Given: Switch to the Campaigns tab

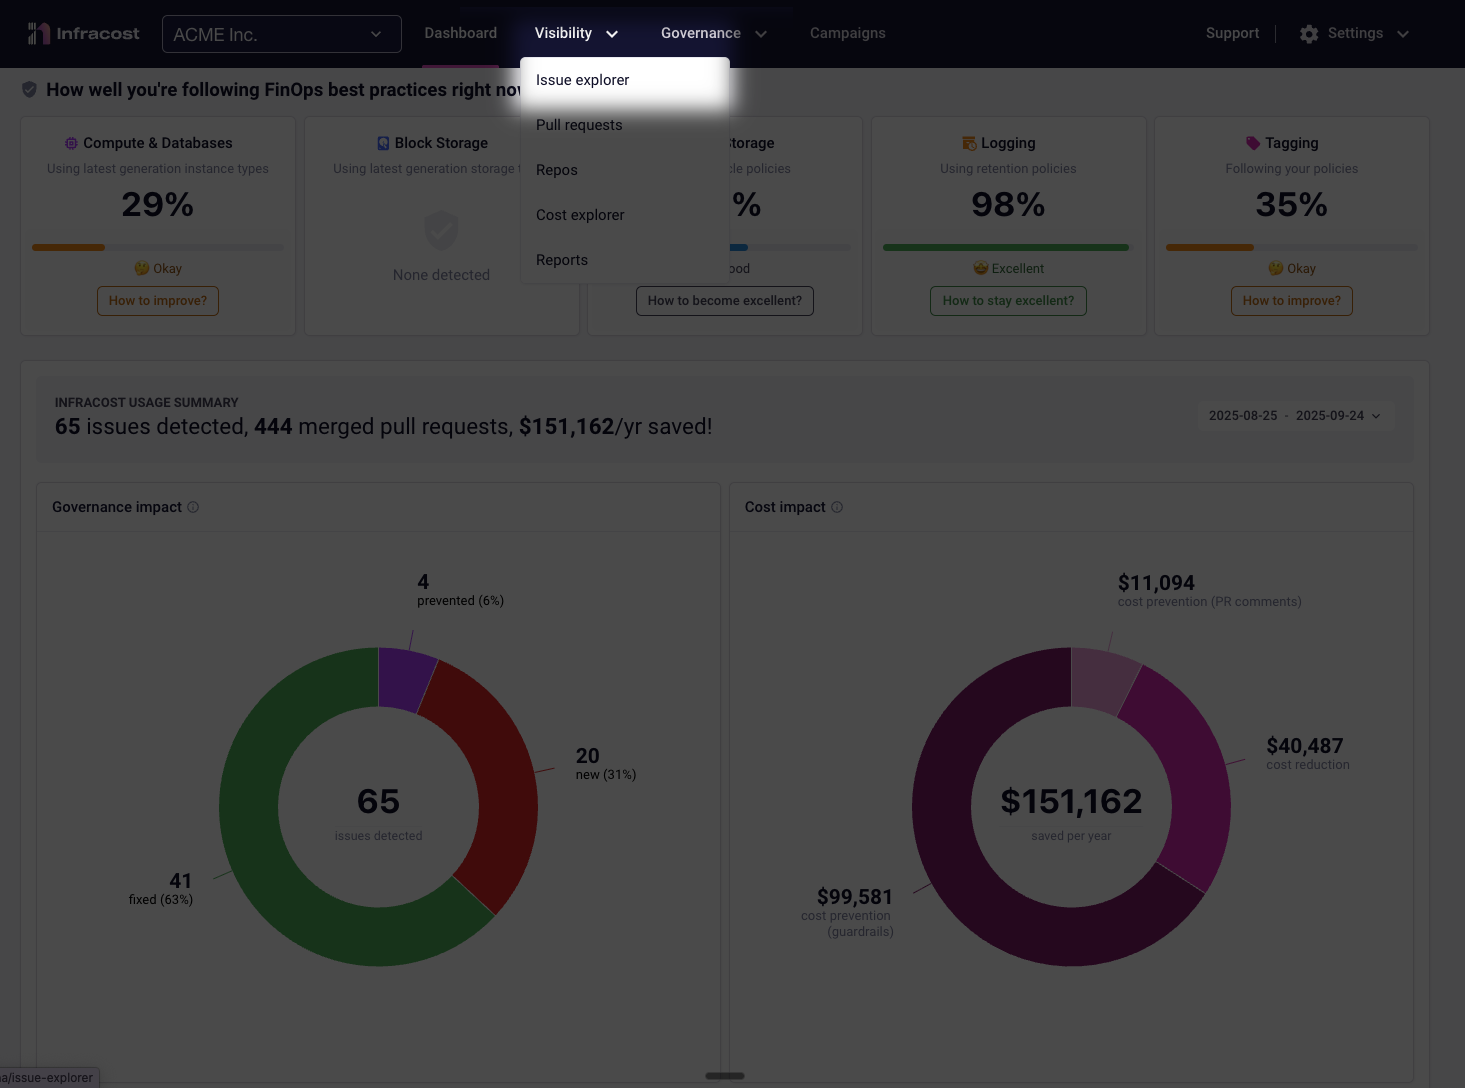Looking at the screenshot, I should tap(847, 34).
